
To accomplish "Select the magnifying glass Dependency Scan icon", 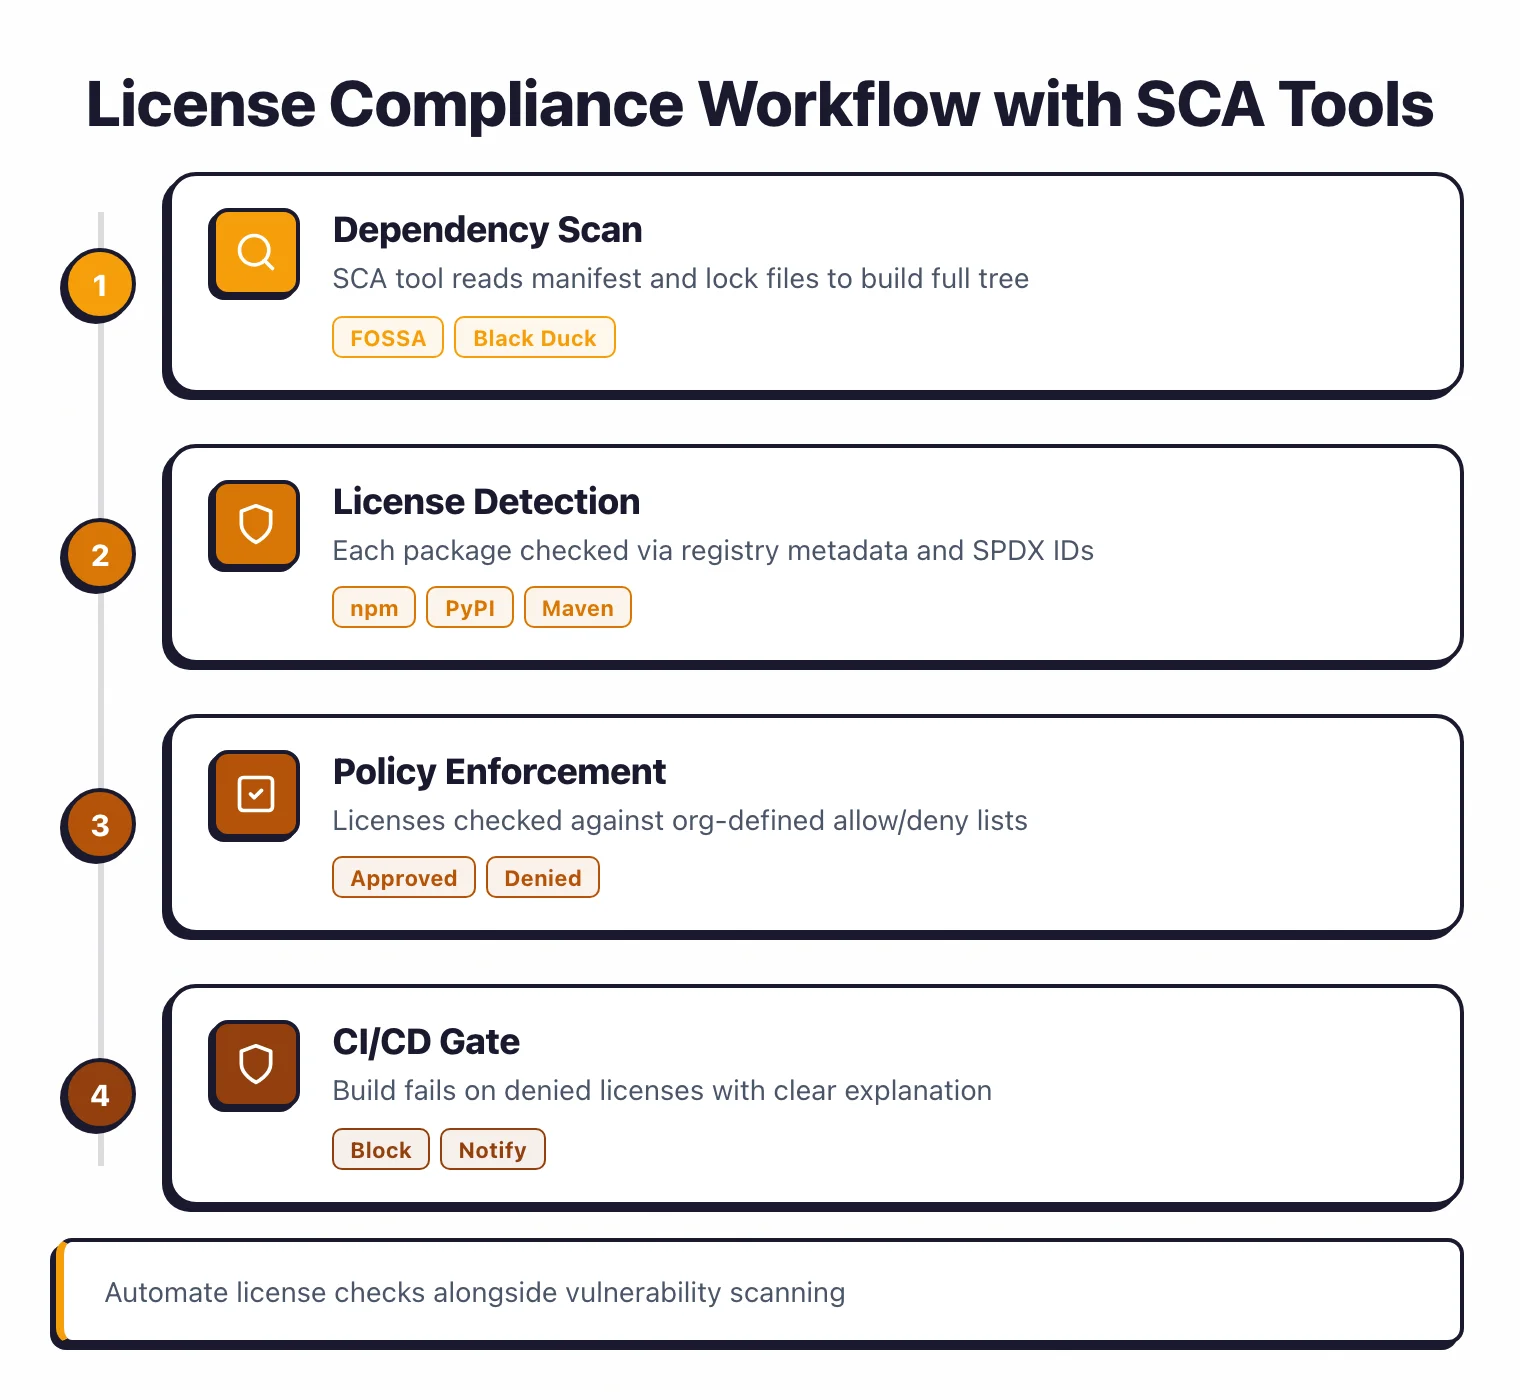I will point(253,253).
